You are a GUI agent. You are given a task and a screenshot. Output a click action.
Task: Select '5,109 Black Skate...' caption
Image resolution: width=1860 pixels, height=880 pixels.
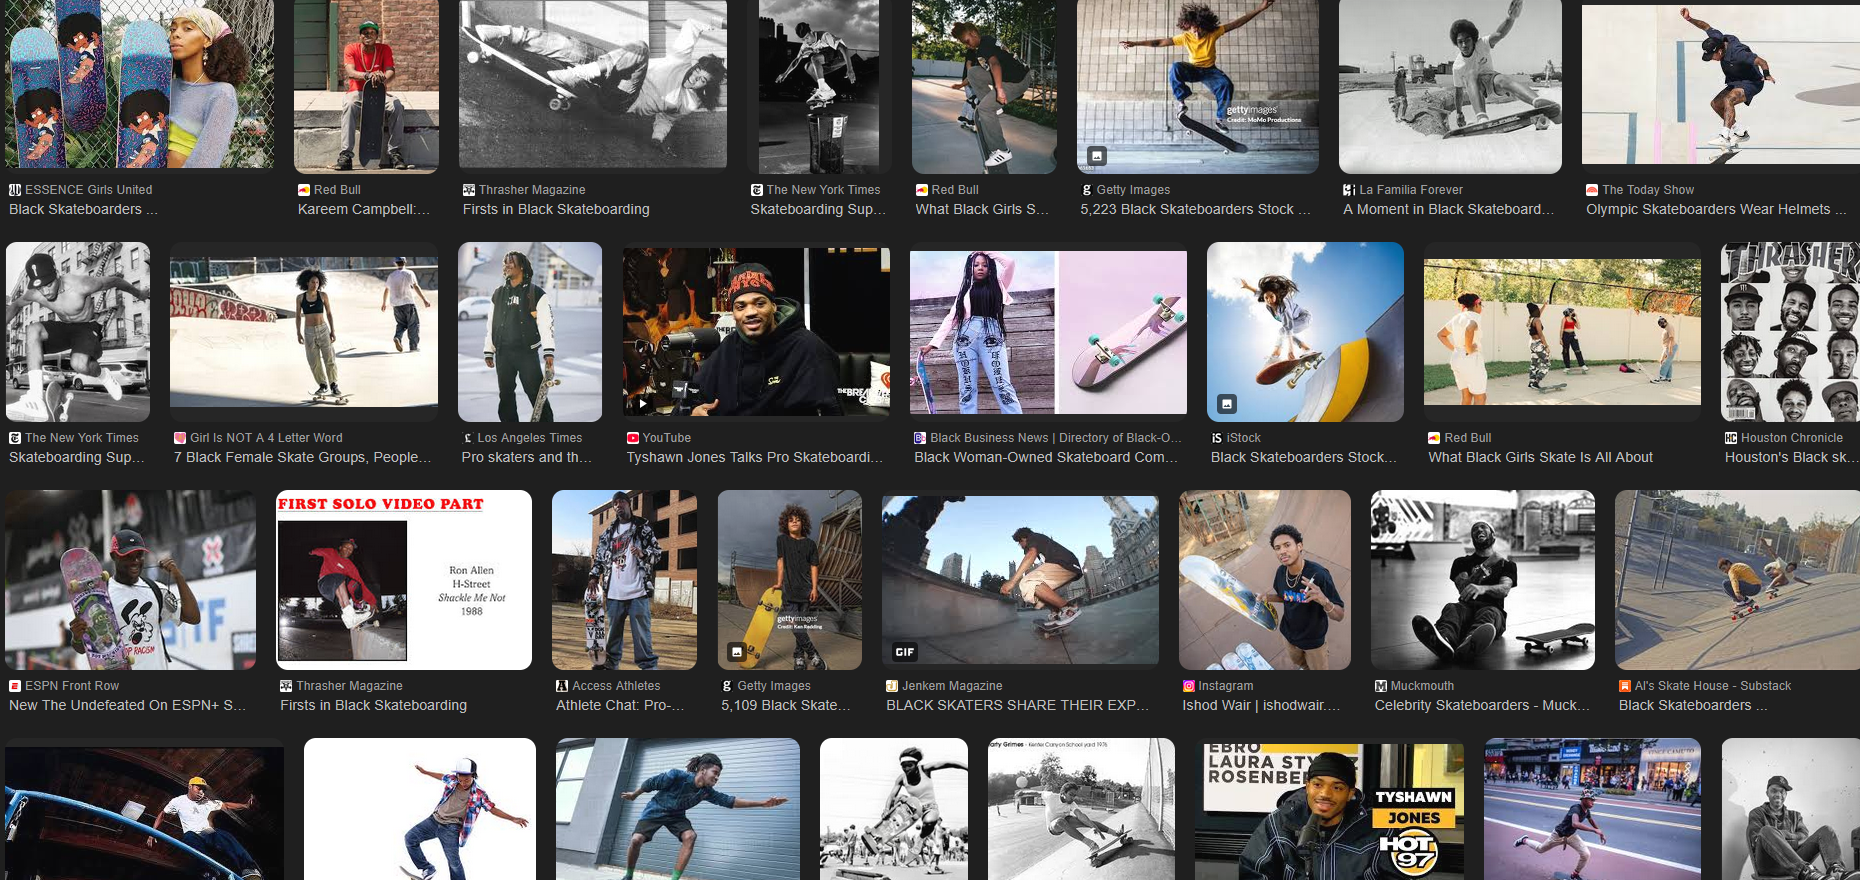coord(786,705)
